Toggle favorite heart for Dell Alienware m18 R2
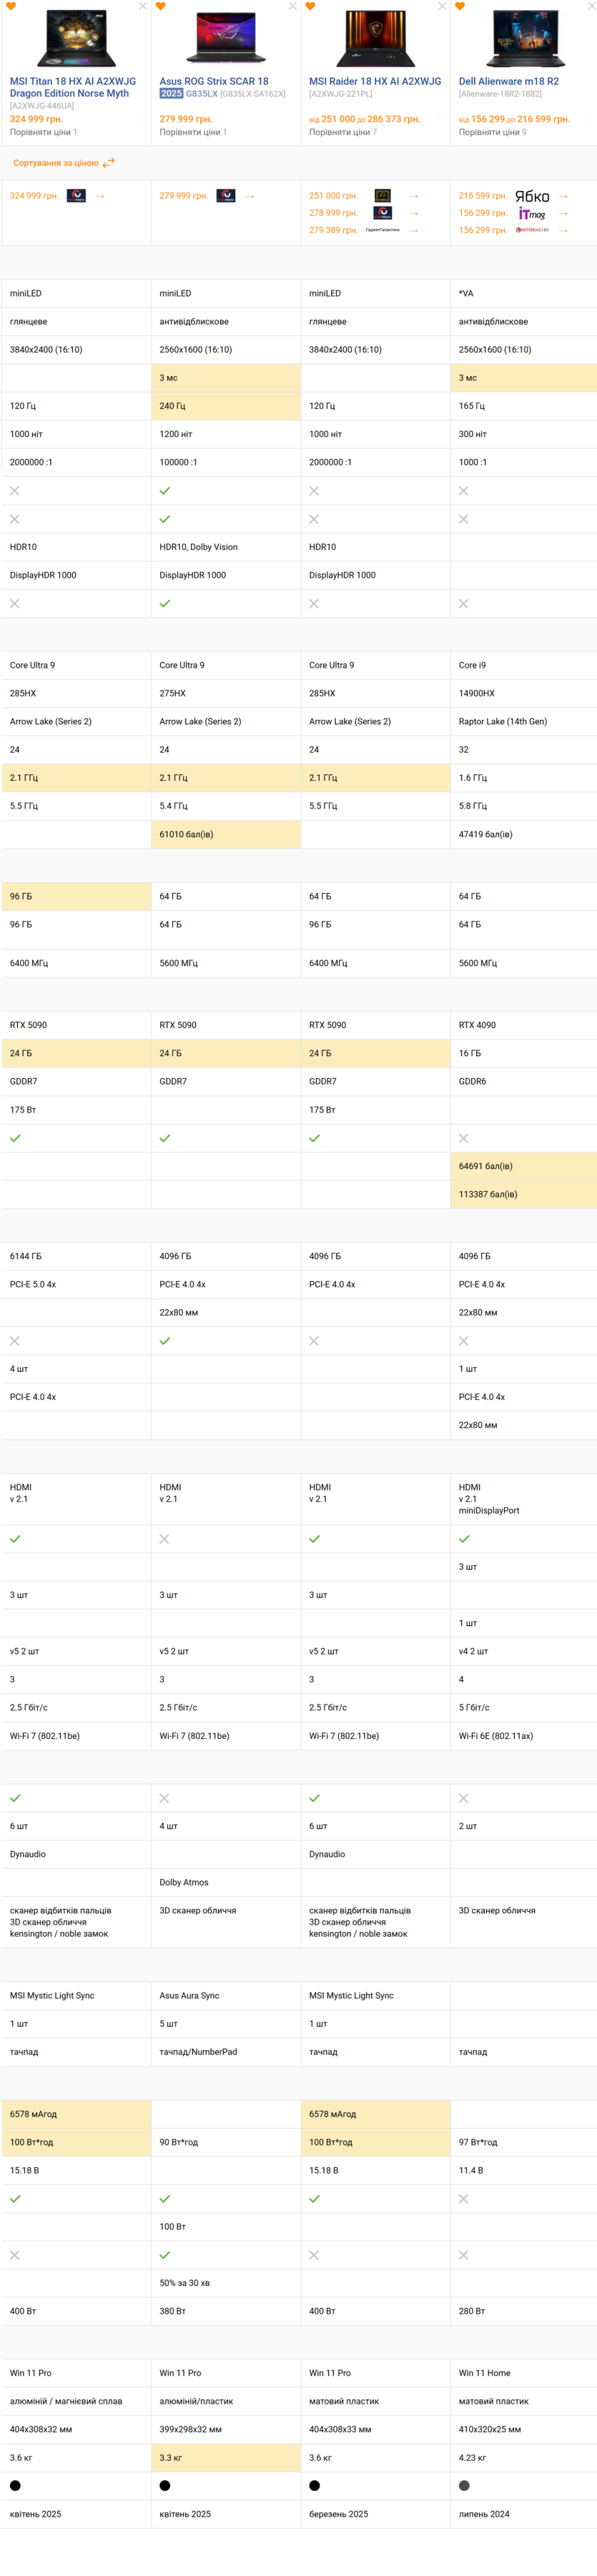The height and width of the screenshot is (2576, 597). (460, 7)
